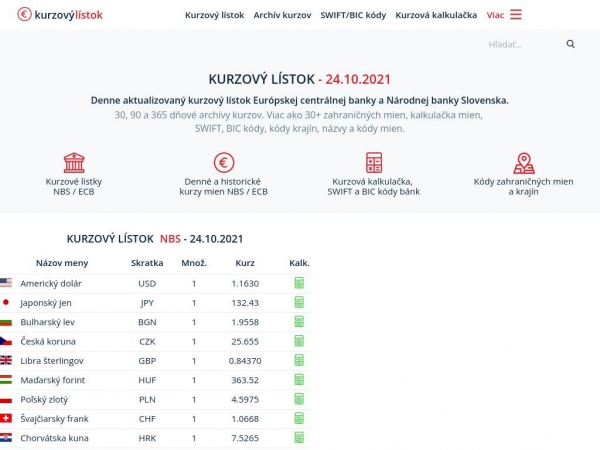Go to Archív kurzov in the navigation
600x450 pixels.
tap(282, 15)
